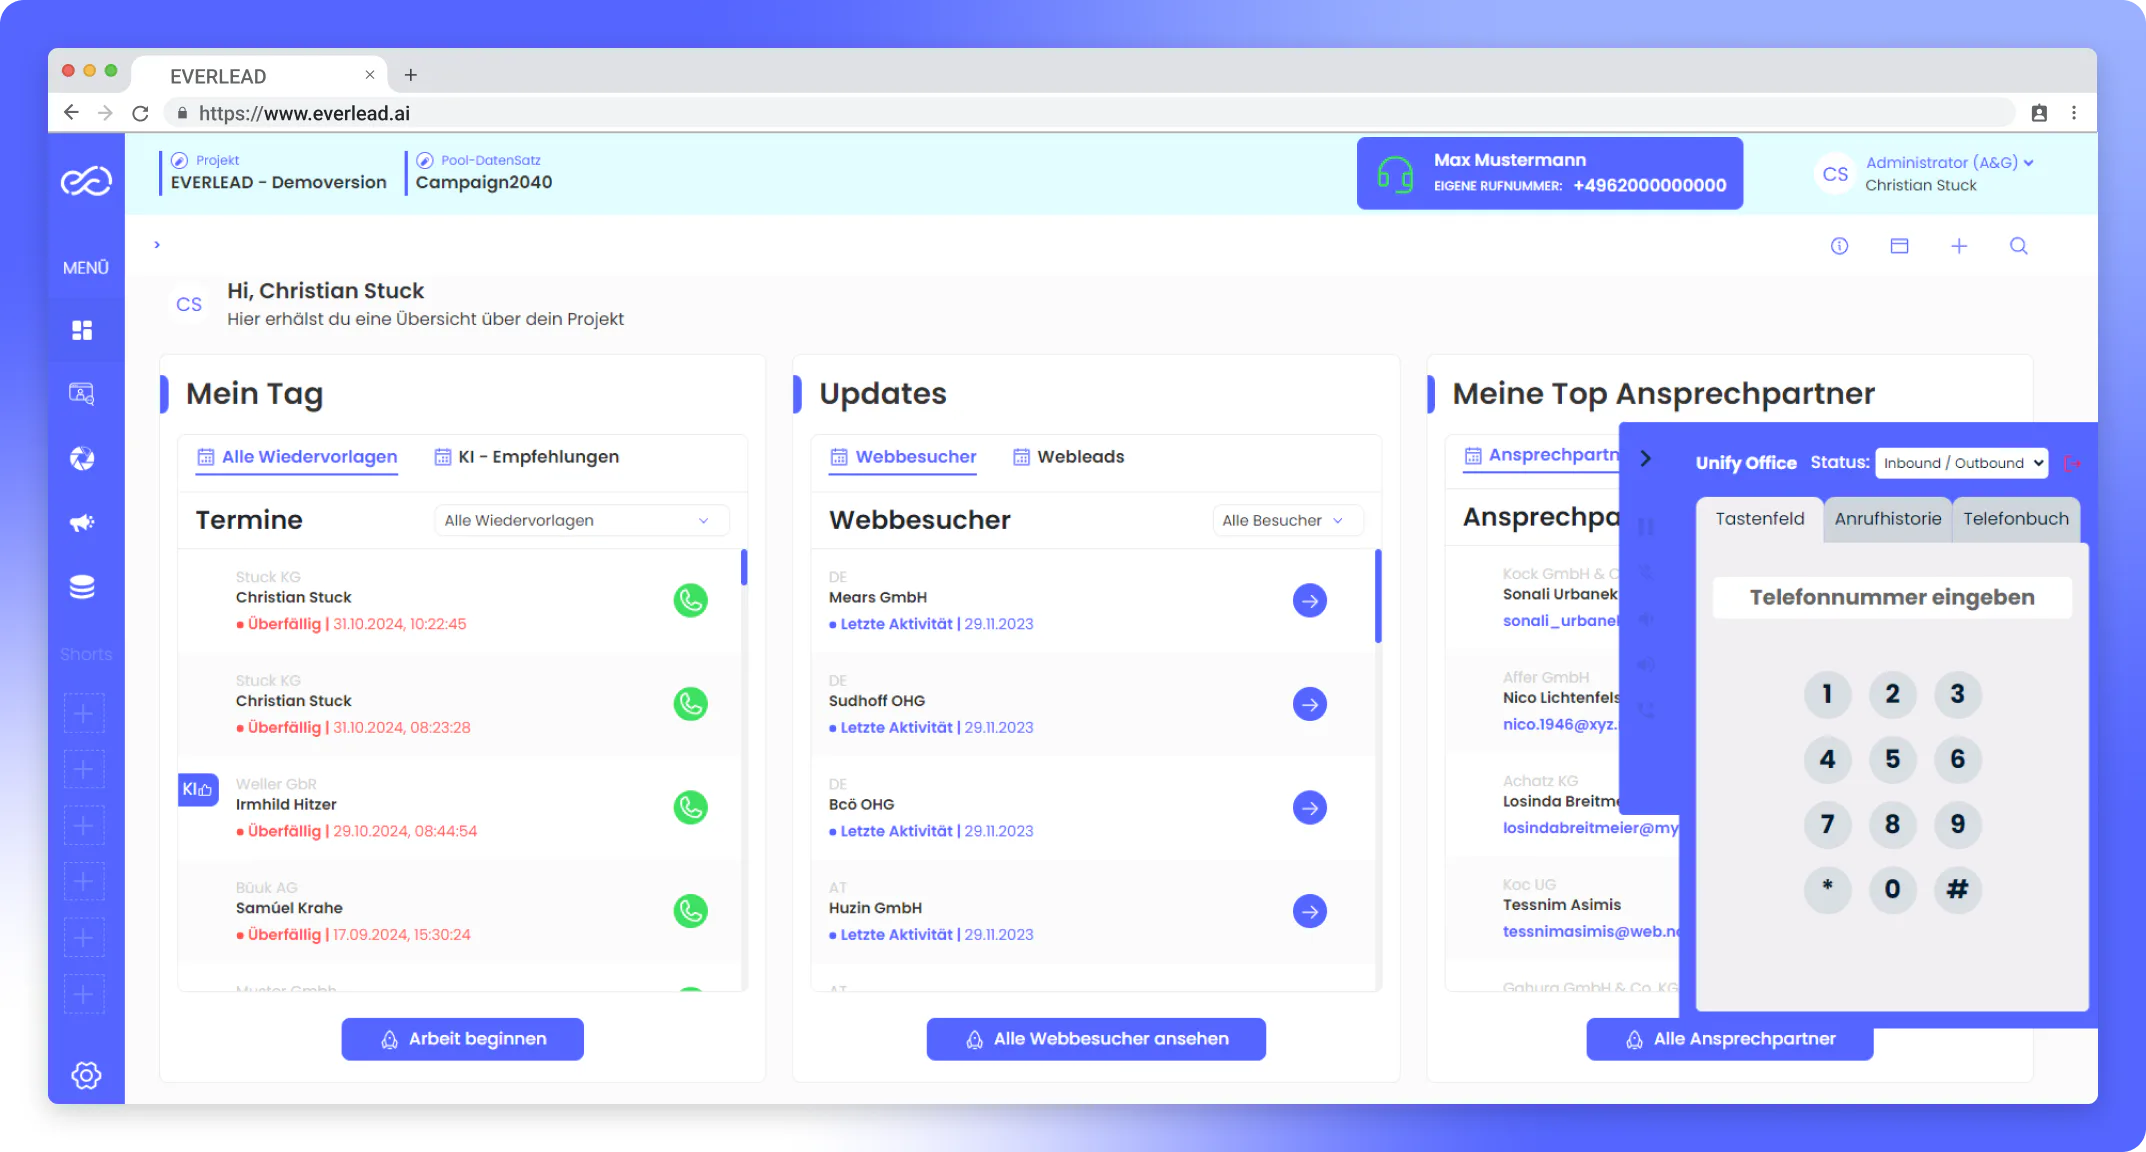Tap the # key on keypad
Screen dimensions: 2146x1152
tap(1957, 889)
